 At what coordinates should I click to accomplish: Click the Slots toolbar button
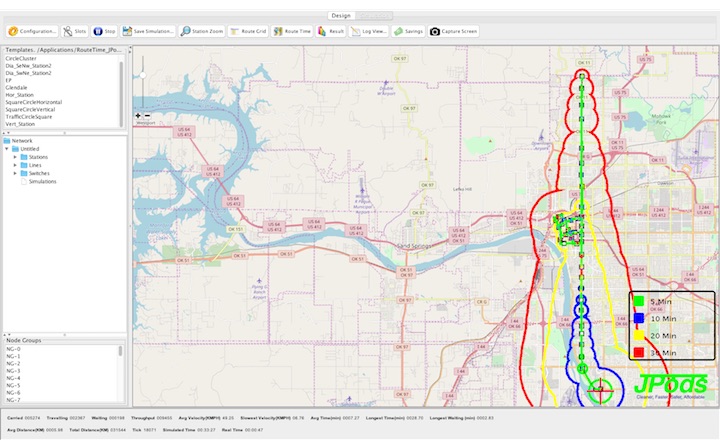pyautogui.click(x=75, y=31)
